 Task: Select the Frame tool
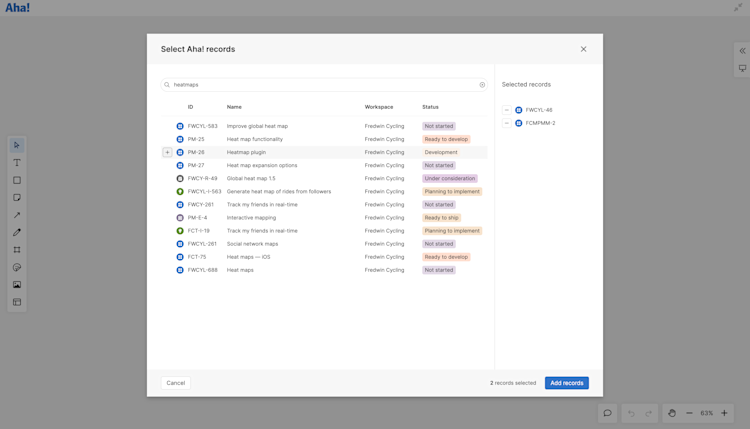[17, 250]
